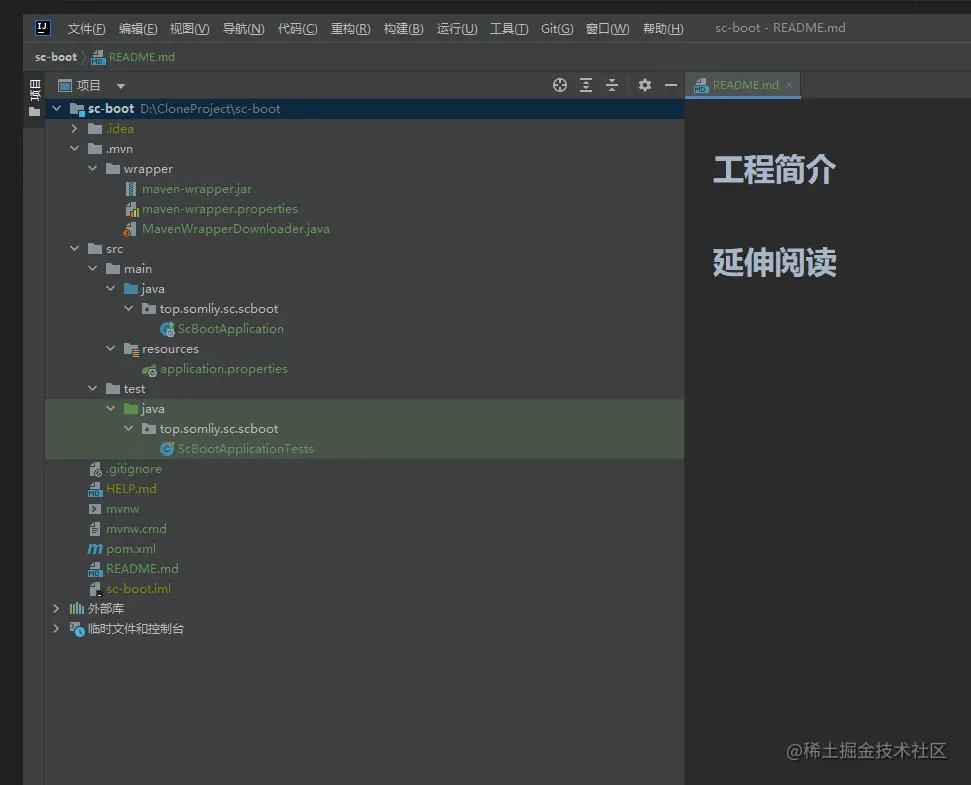
Task: Click the collapse all icon in project toolbar
Action: (612, 85)
